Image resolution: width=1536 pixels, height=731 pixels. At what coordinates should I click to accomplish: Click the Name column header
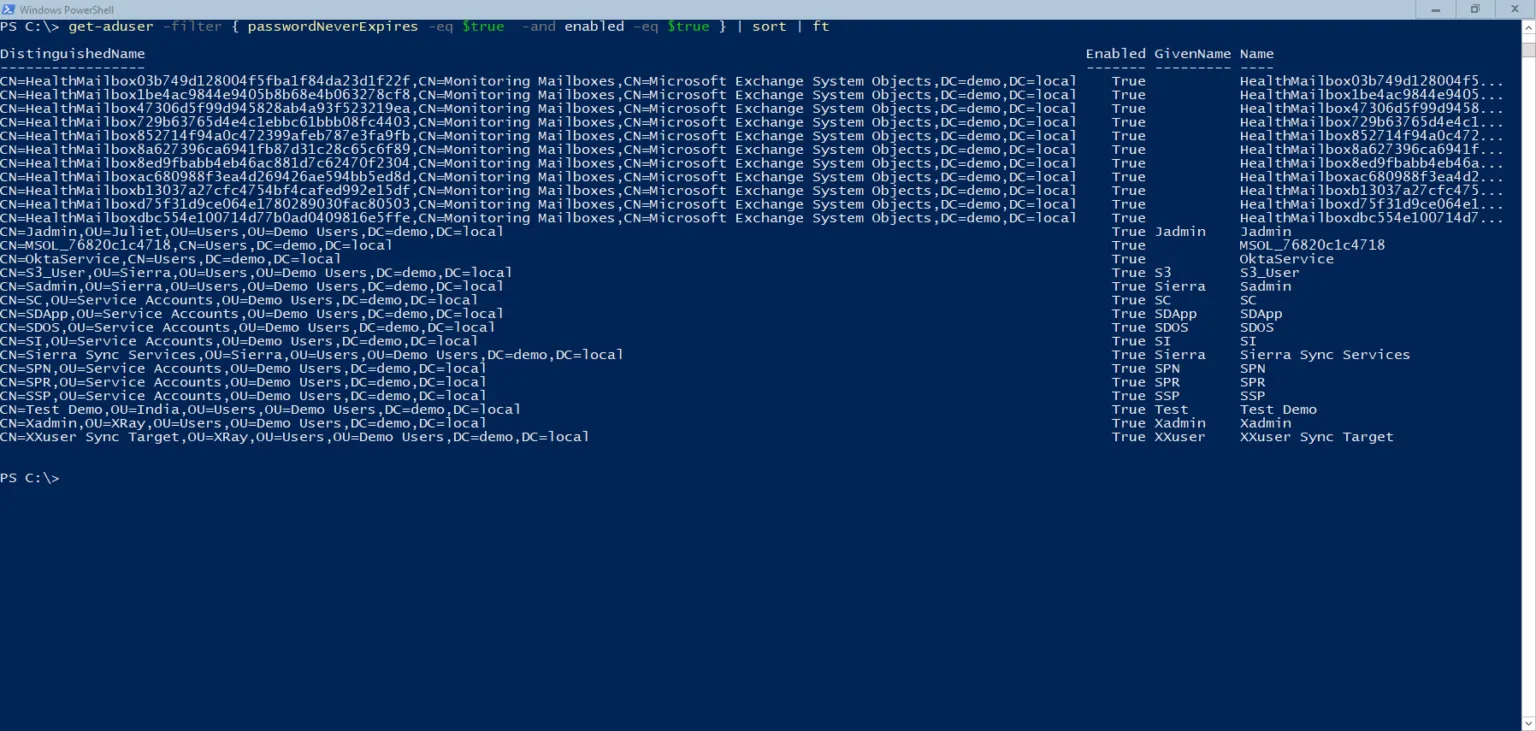pyautogui.click(x=1256, y=53)
